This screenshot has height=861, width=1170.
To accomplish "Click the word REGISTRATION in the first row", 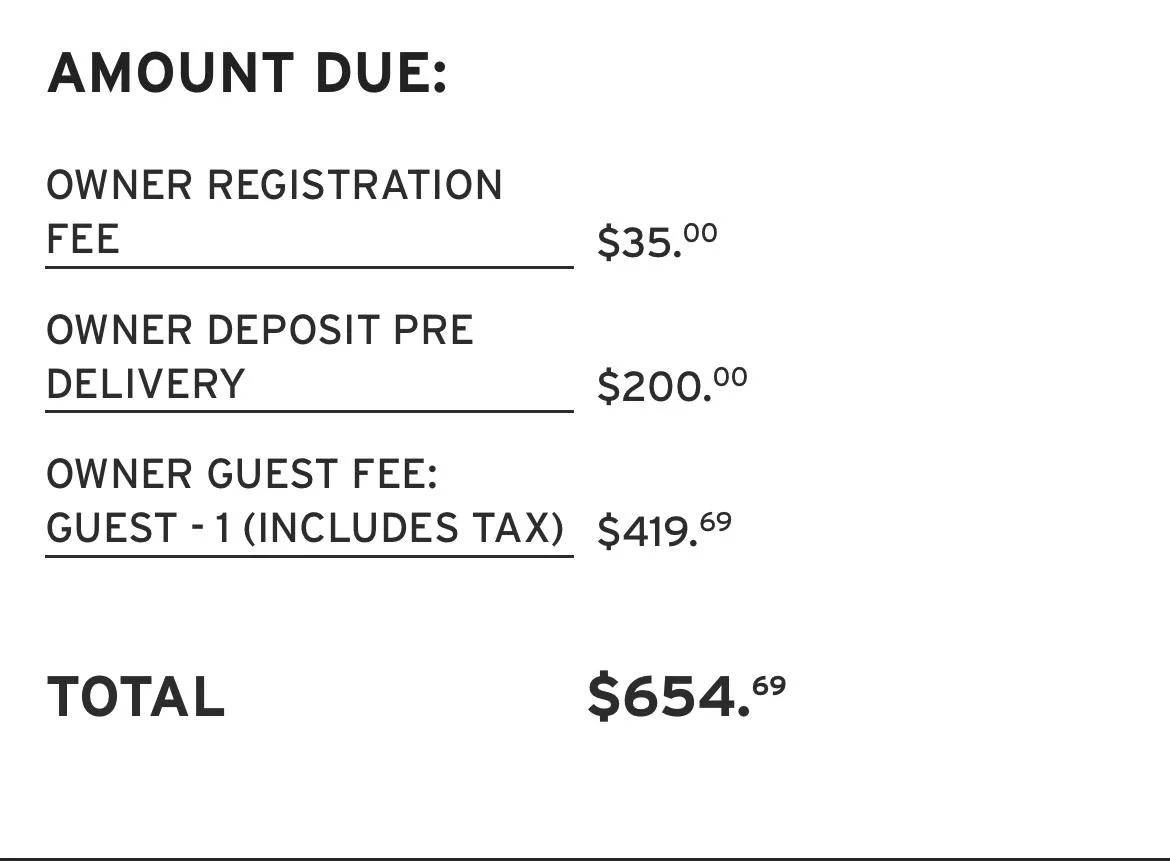I will [x=354, y=185].
